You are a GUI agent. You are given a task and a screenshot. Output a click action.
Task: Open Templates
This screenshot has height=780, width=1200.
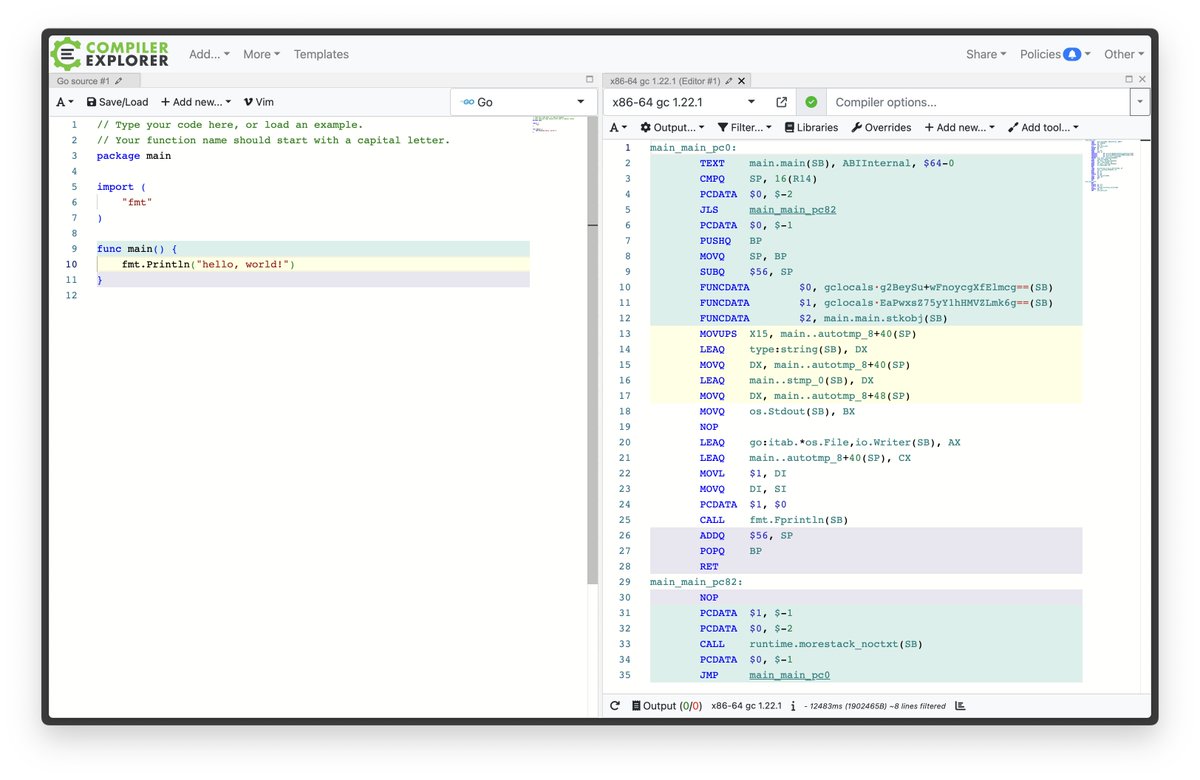321,54
